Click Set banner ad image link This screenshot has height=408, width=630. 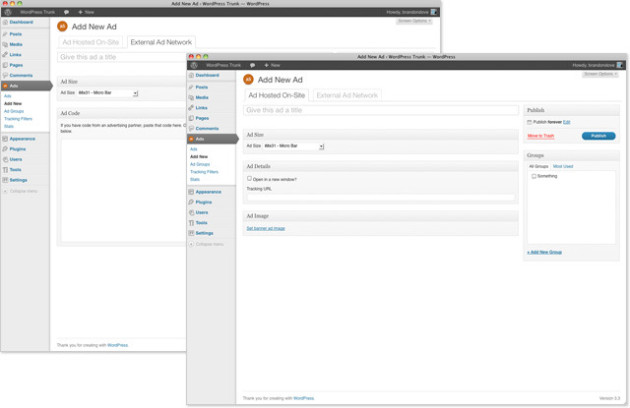[266, 228]
